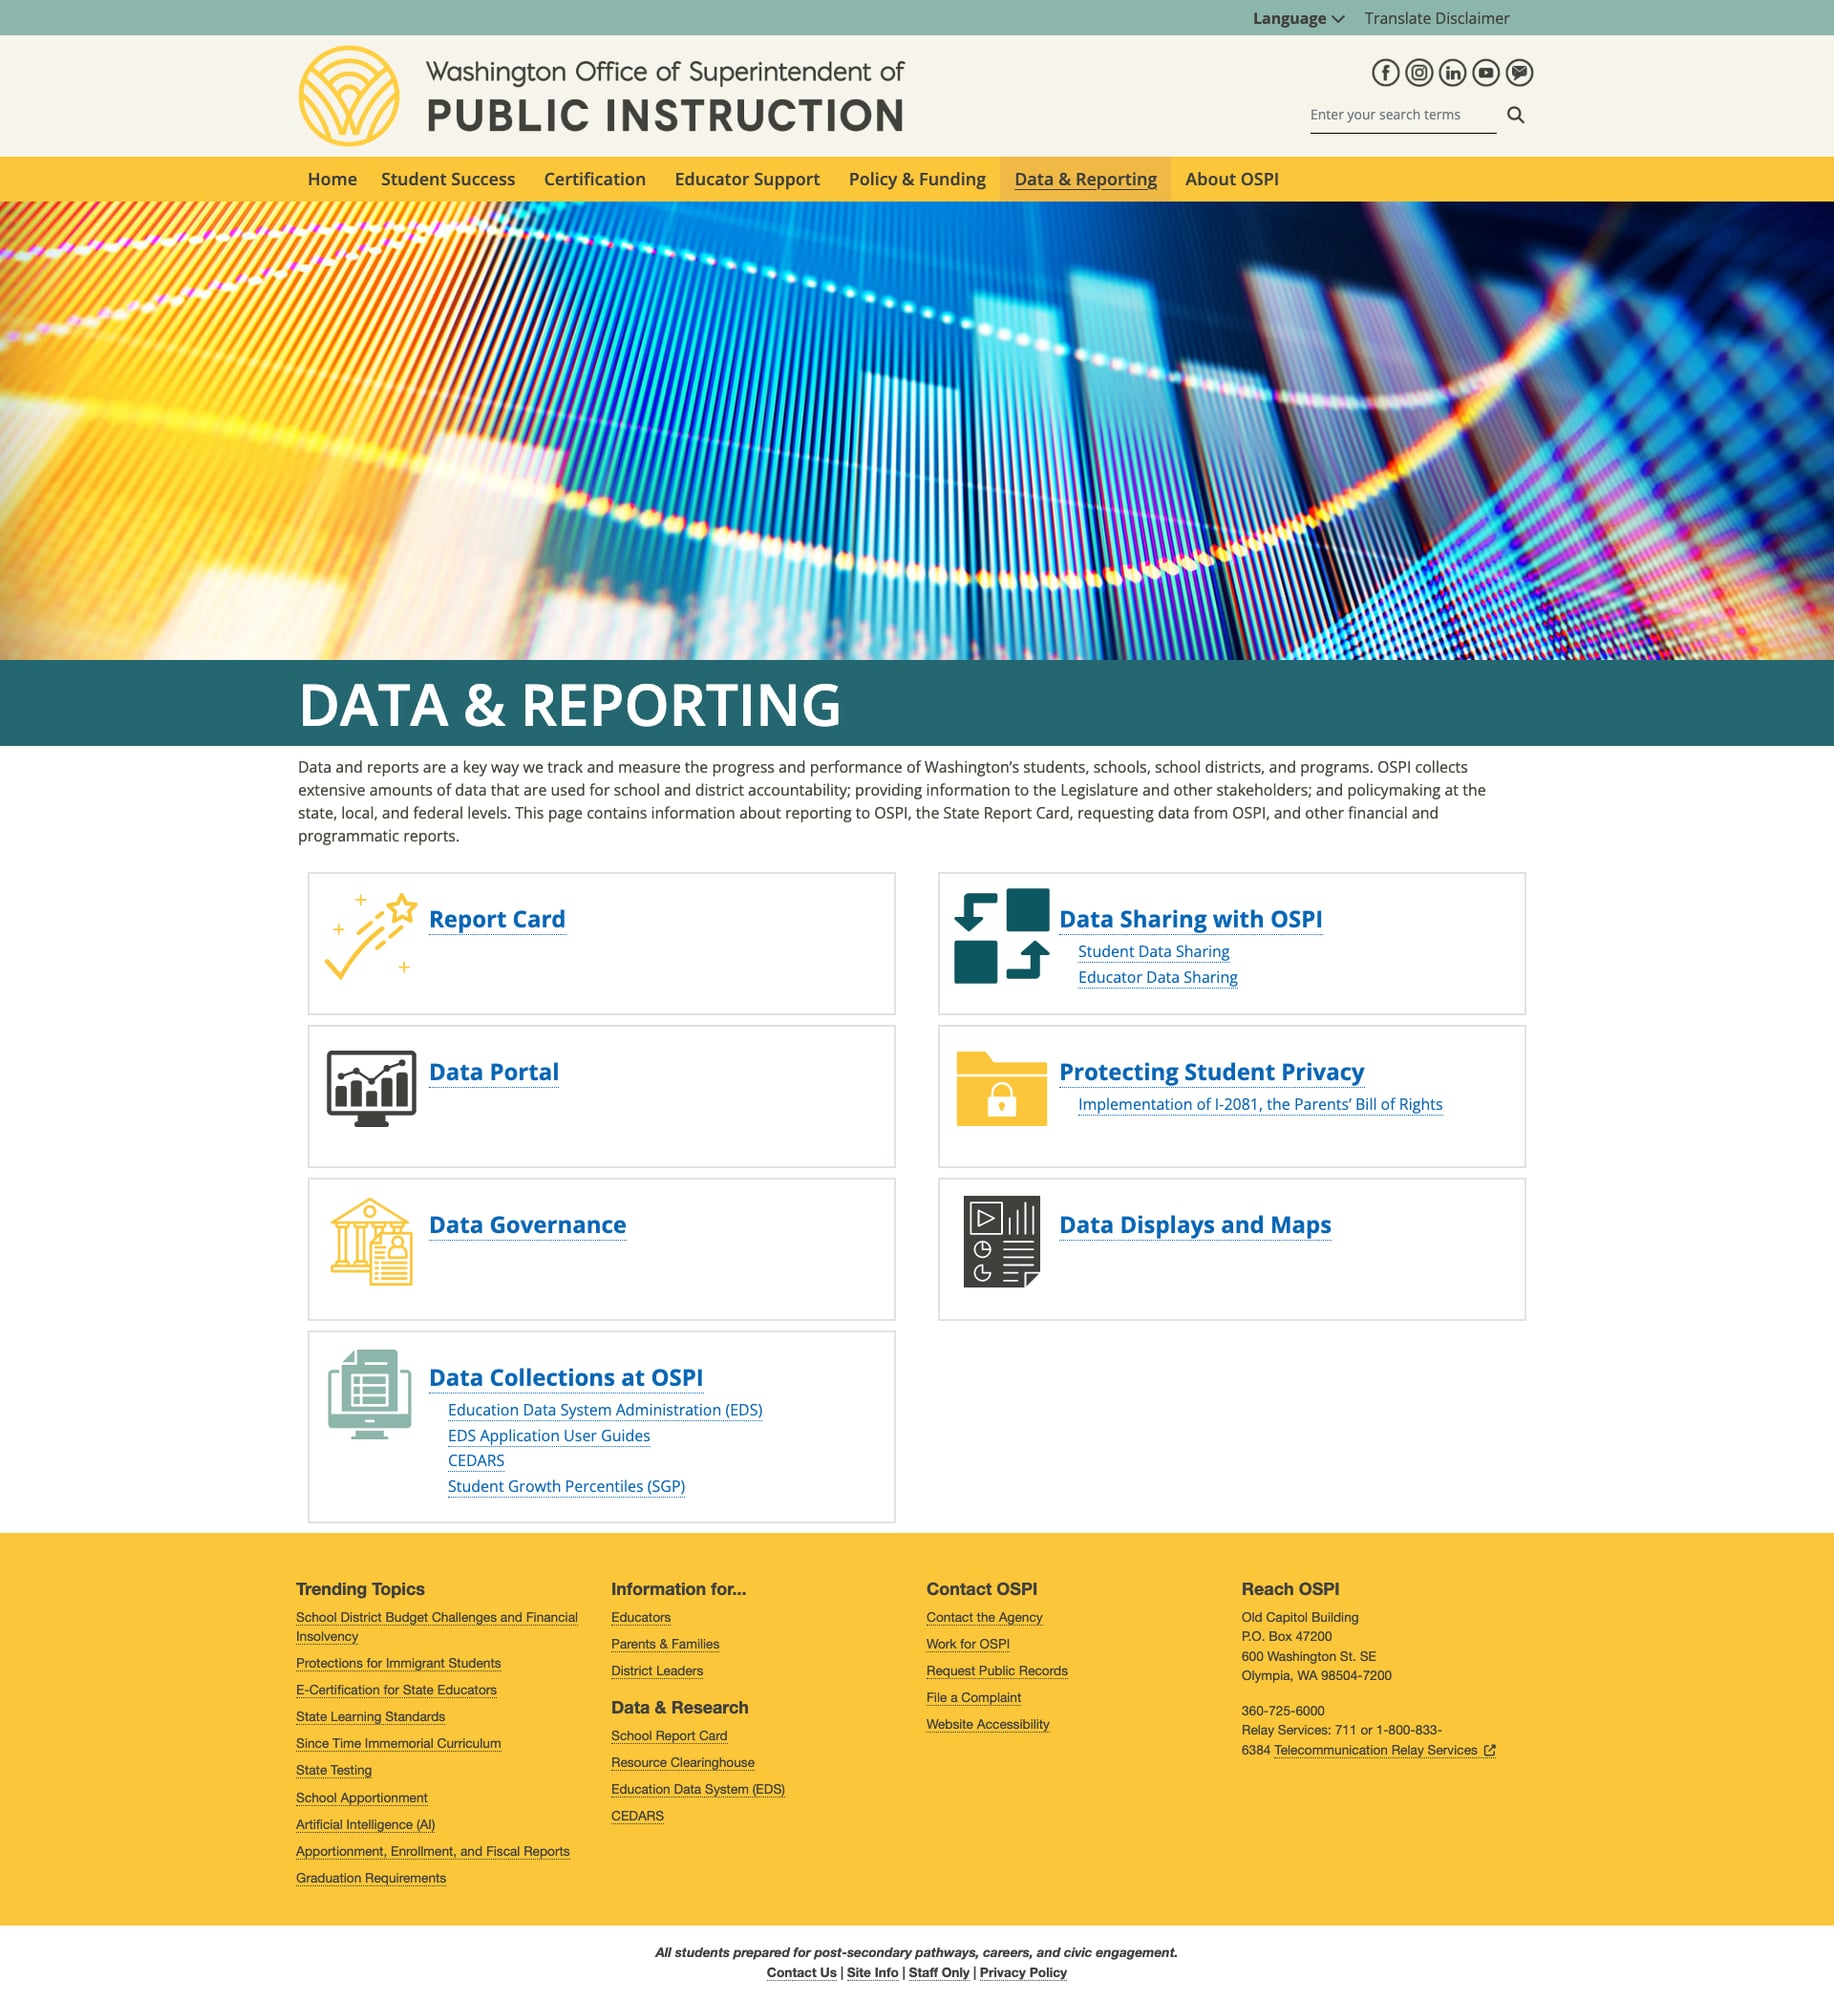
Task: Open Data Displays and Maps link
Action: click(1195, 1225)
